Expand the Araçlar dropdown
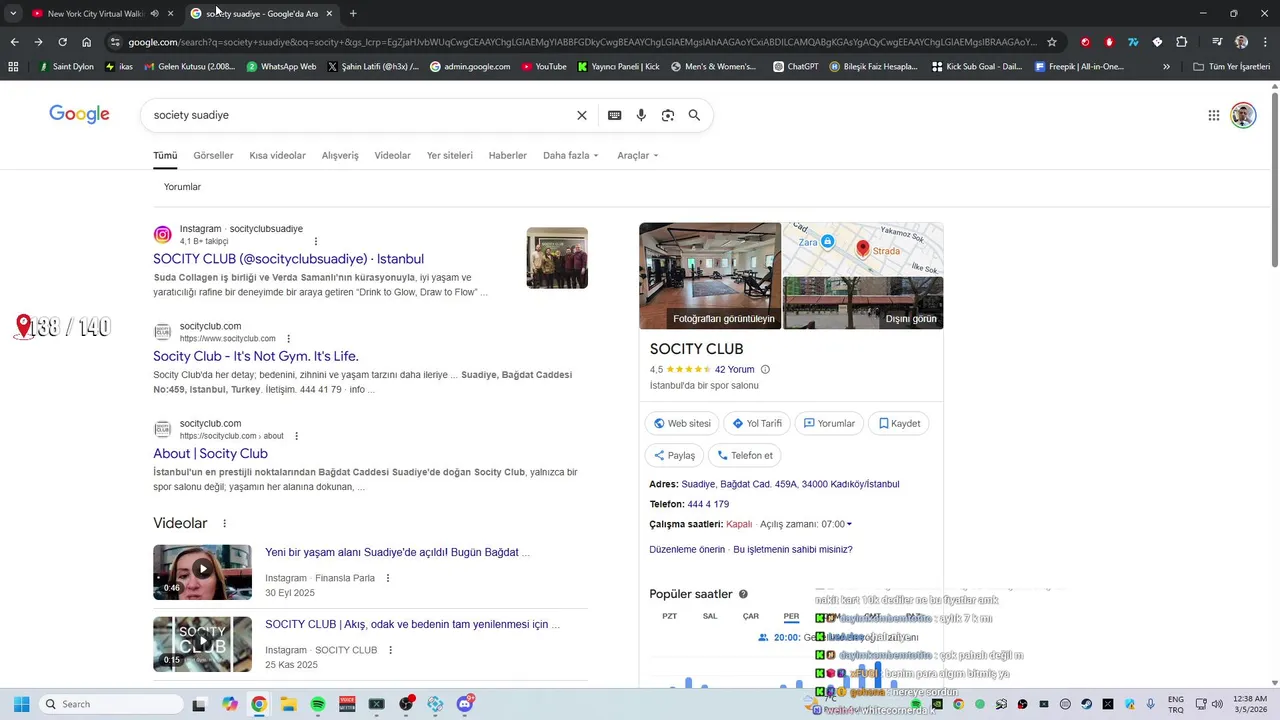The image size is (1280, 720). (x=639, y=156)
